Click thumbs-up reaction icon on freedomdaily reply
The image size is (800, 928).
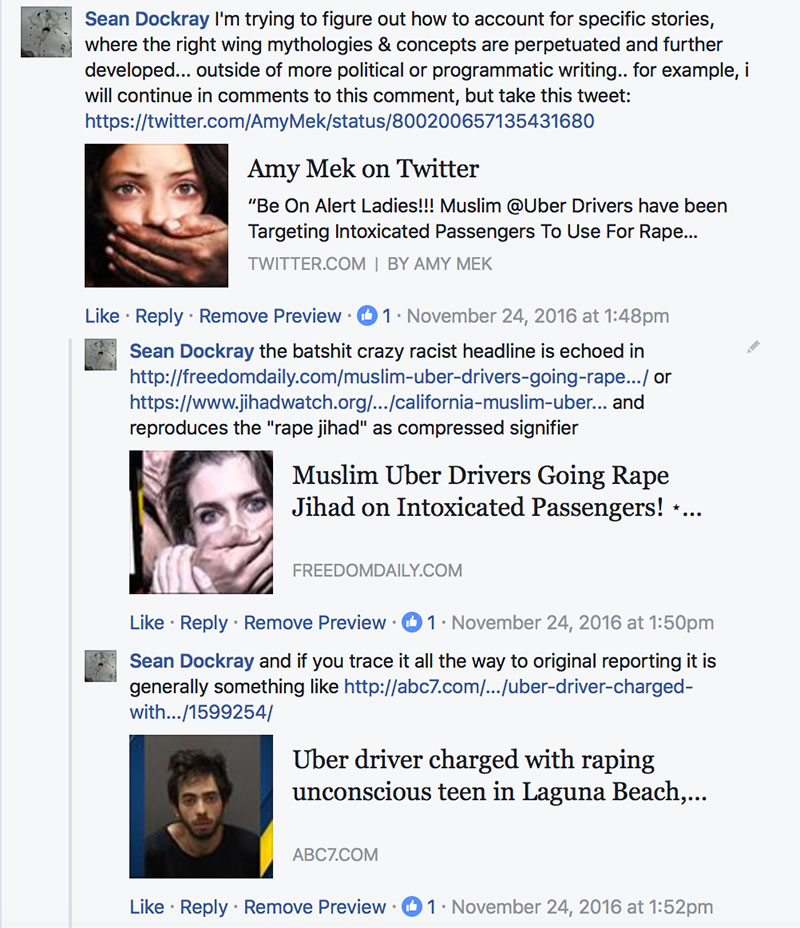pyautogui.click(x=412, y=623)
